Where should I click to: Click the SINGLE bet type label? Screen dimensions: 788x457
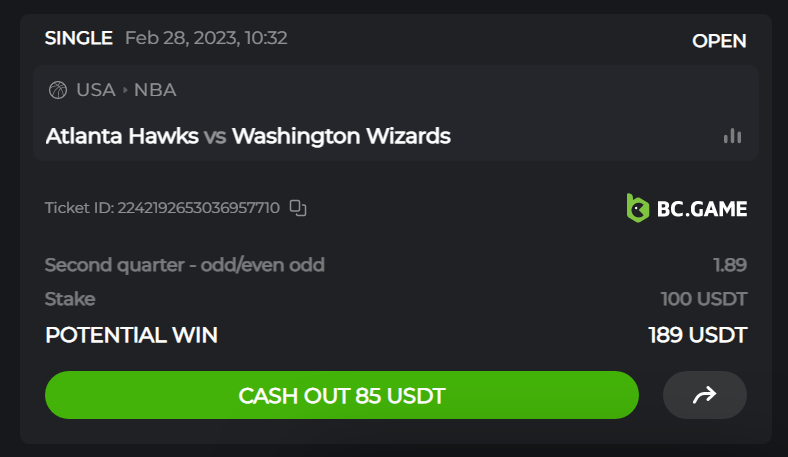coord(78,38)
